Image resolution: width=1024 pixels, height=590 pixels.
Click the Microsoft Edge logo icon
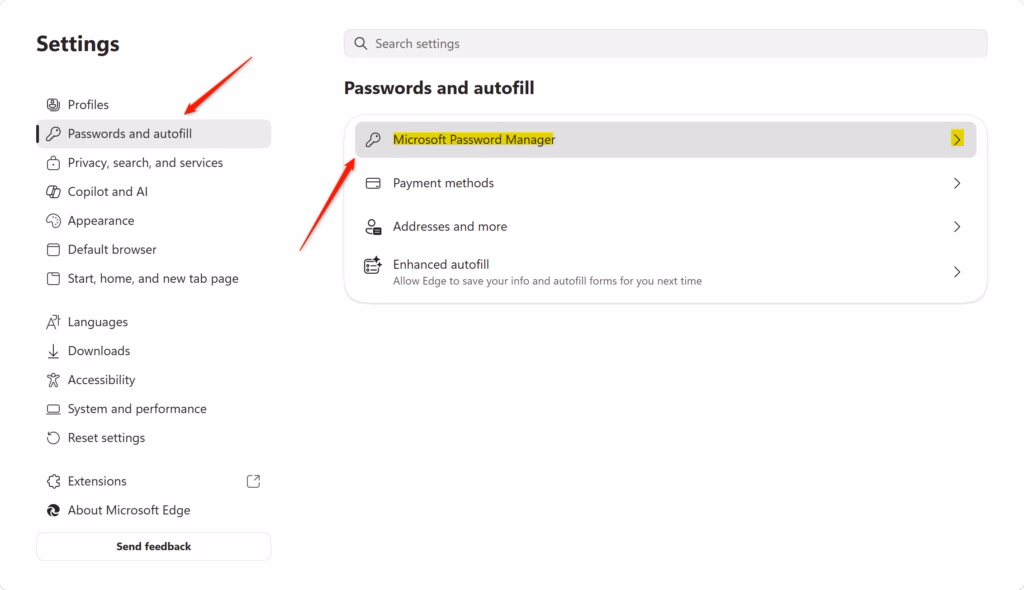click(53, 510)
